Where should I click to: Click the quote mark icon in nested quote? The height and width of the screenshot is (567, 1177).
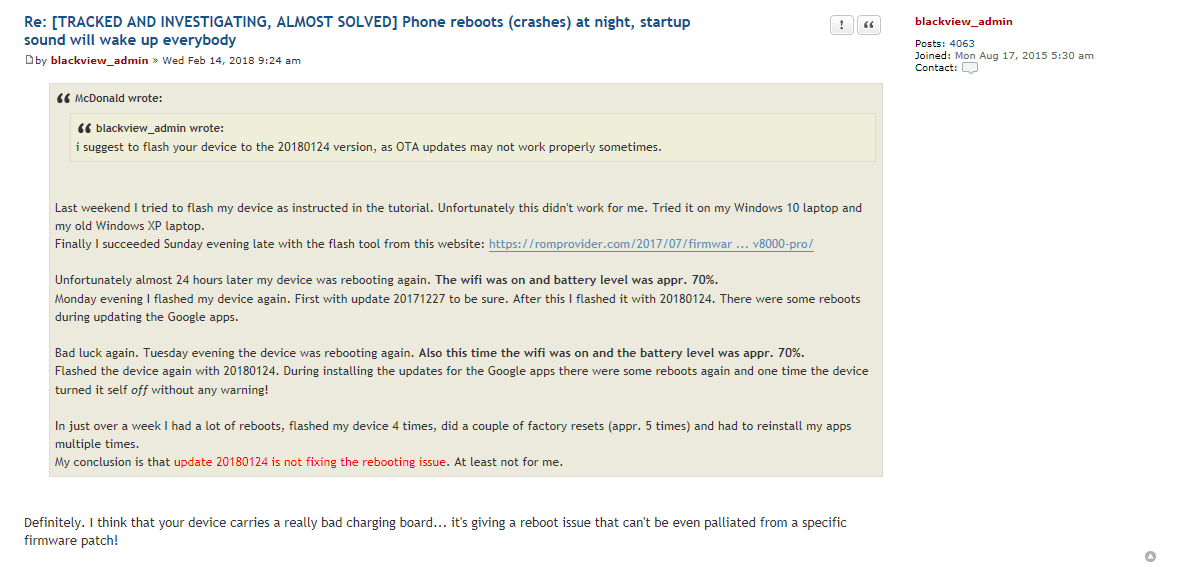click(x=84, y=128)
